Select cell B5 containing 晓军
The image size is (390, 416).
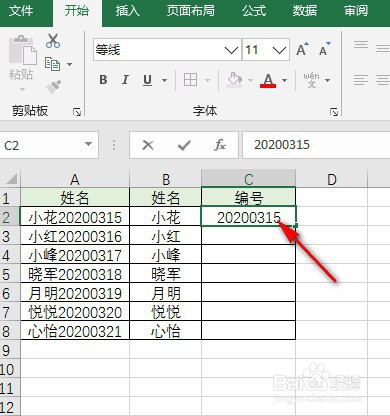166,274
